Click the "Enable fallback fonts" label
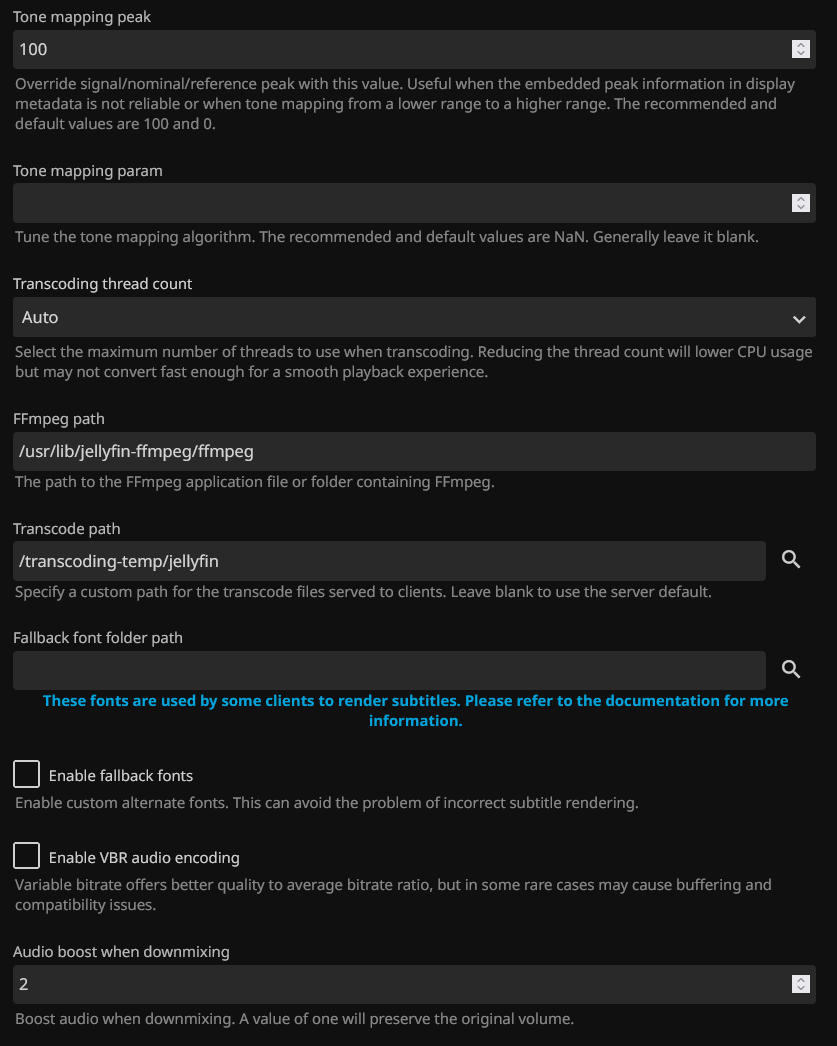This screenshot has height=1046, width=837. [121, 775]
